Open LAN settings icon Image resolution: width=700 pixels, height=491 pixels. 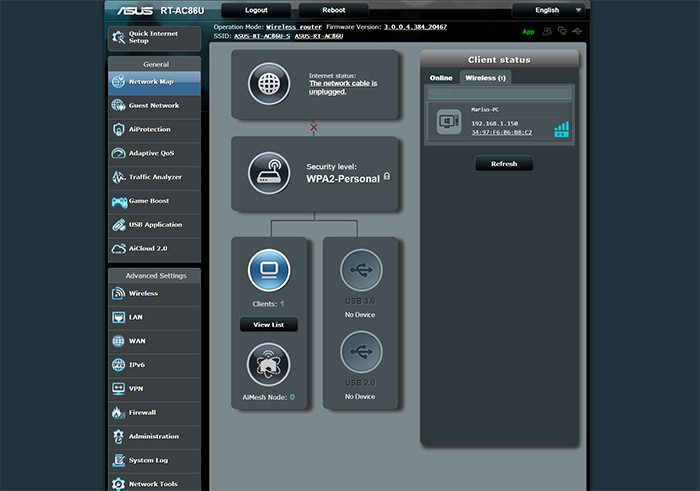pyautogui.click(x=118, y=317)
